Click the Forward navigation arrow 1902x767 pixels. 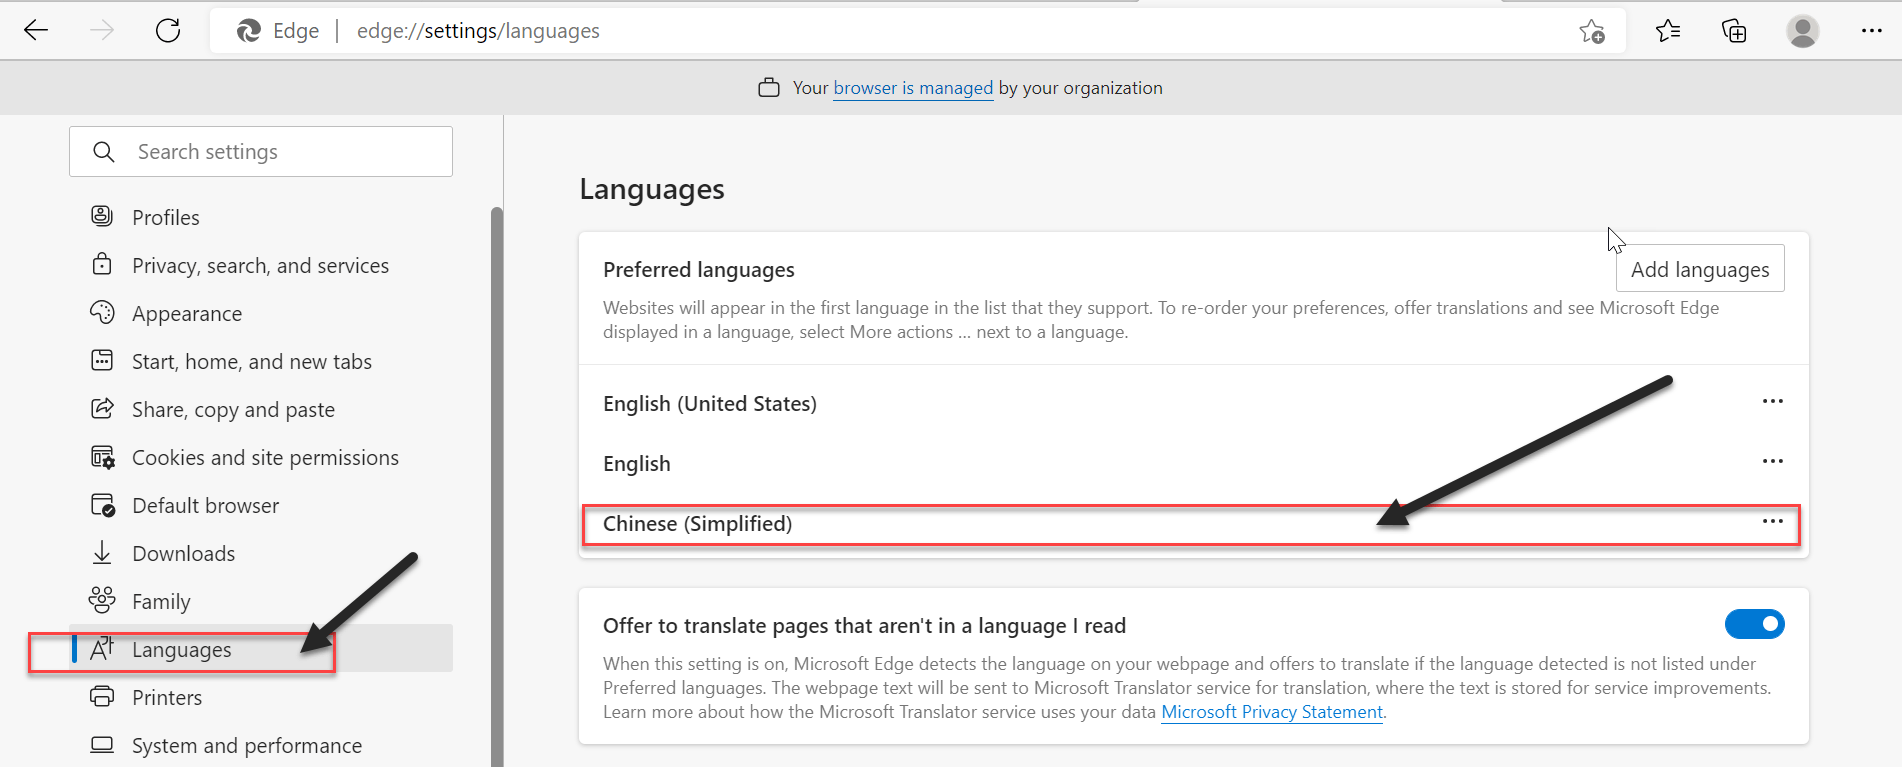(x=102, y=30)
